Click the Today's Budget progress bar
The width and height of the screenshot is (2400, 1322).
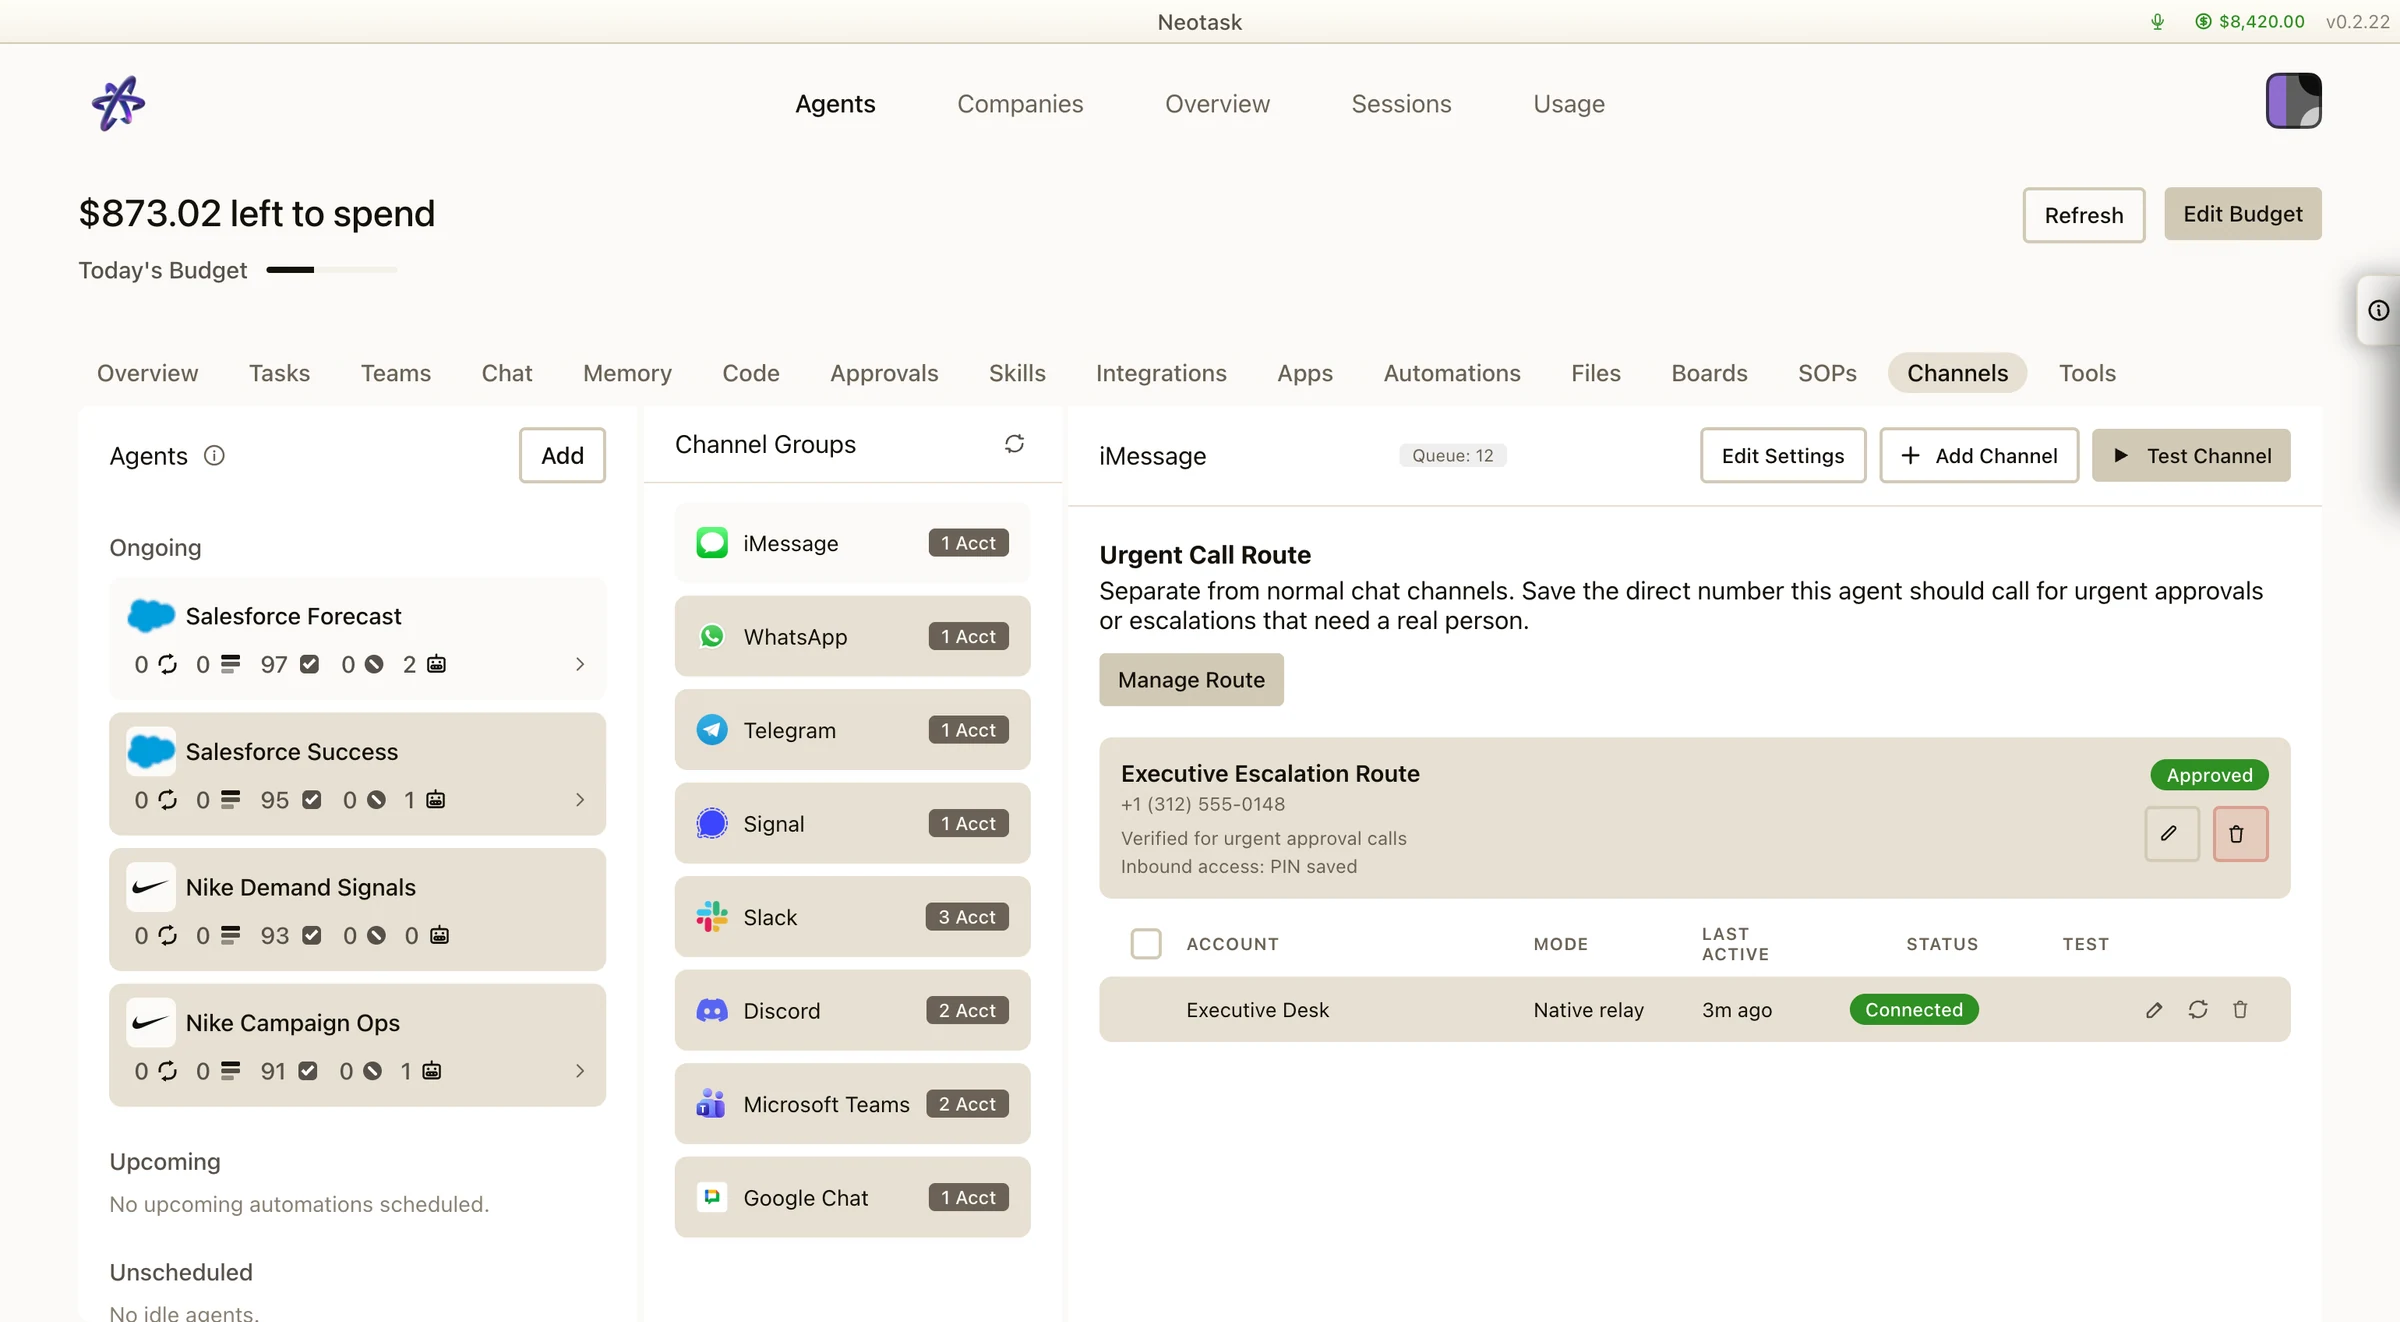tap(332, 270)
